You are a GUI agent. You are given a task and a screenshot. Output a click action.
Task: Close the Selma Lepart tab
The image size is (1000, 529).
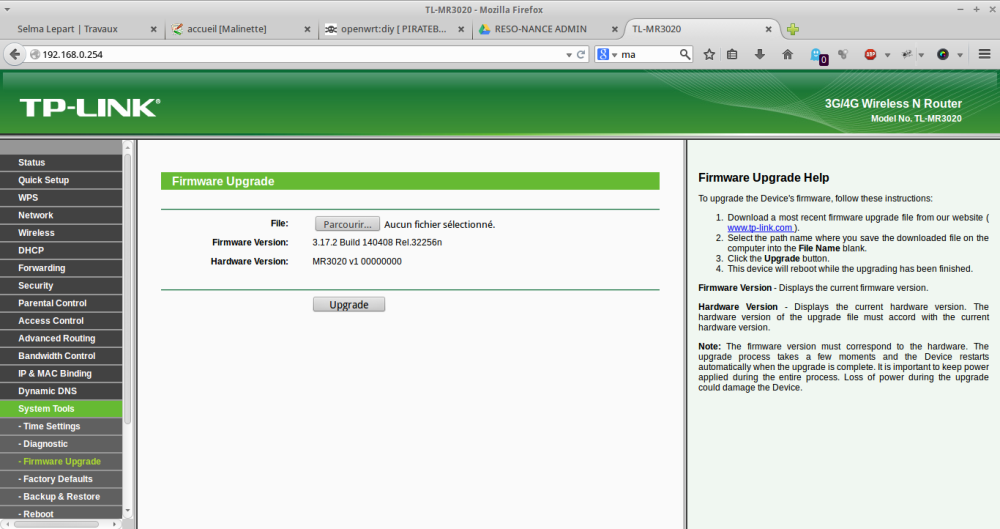pos(154,29)
